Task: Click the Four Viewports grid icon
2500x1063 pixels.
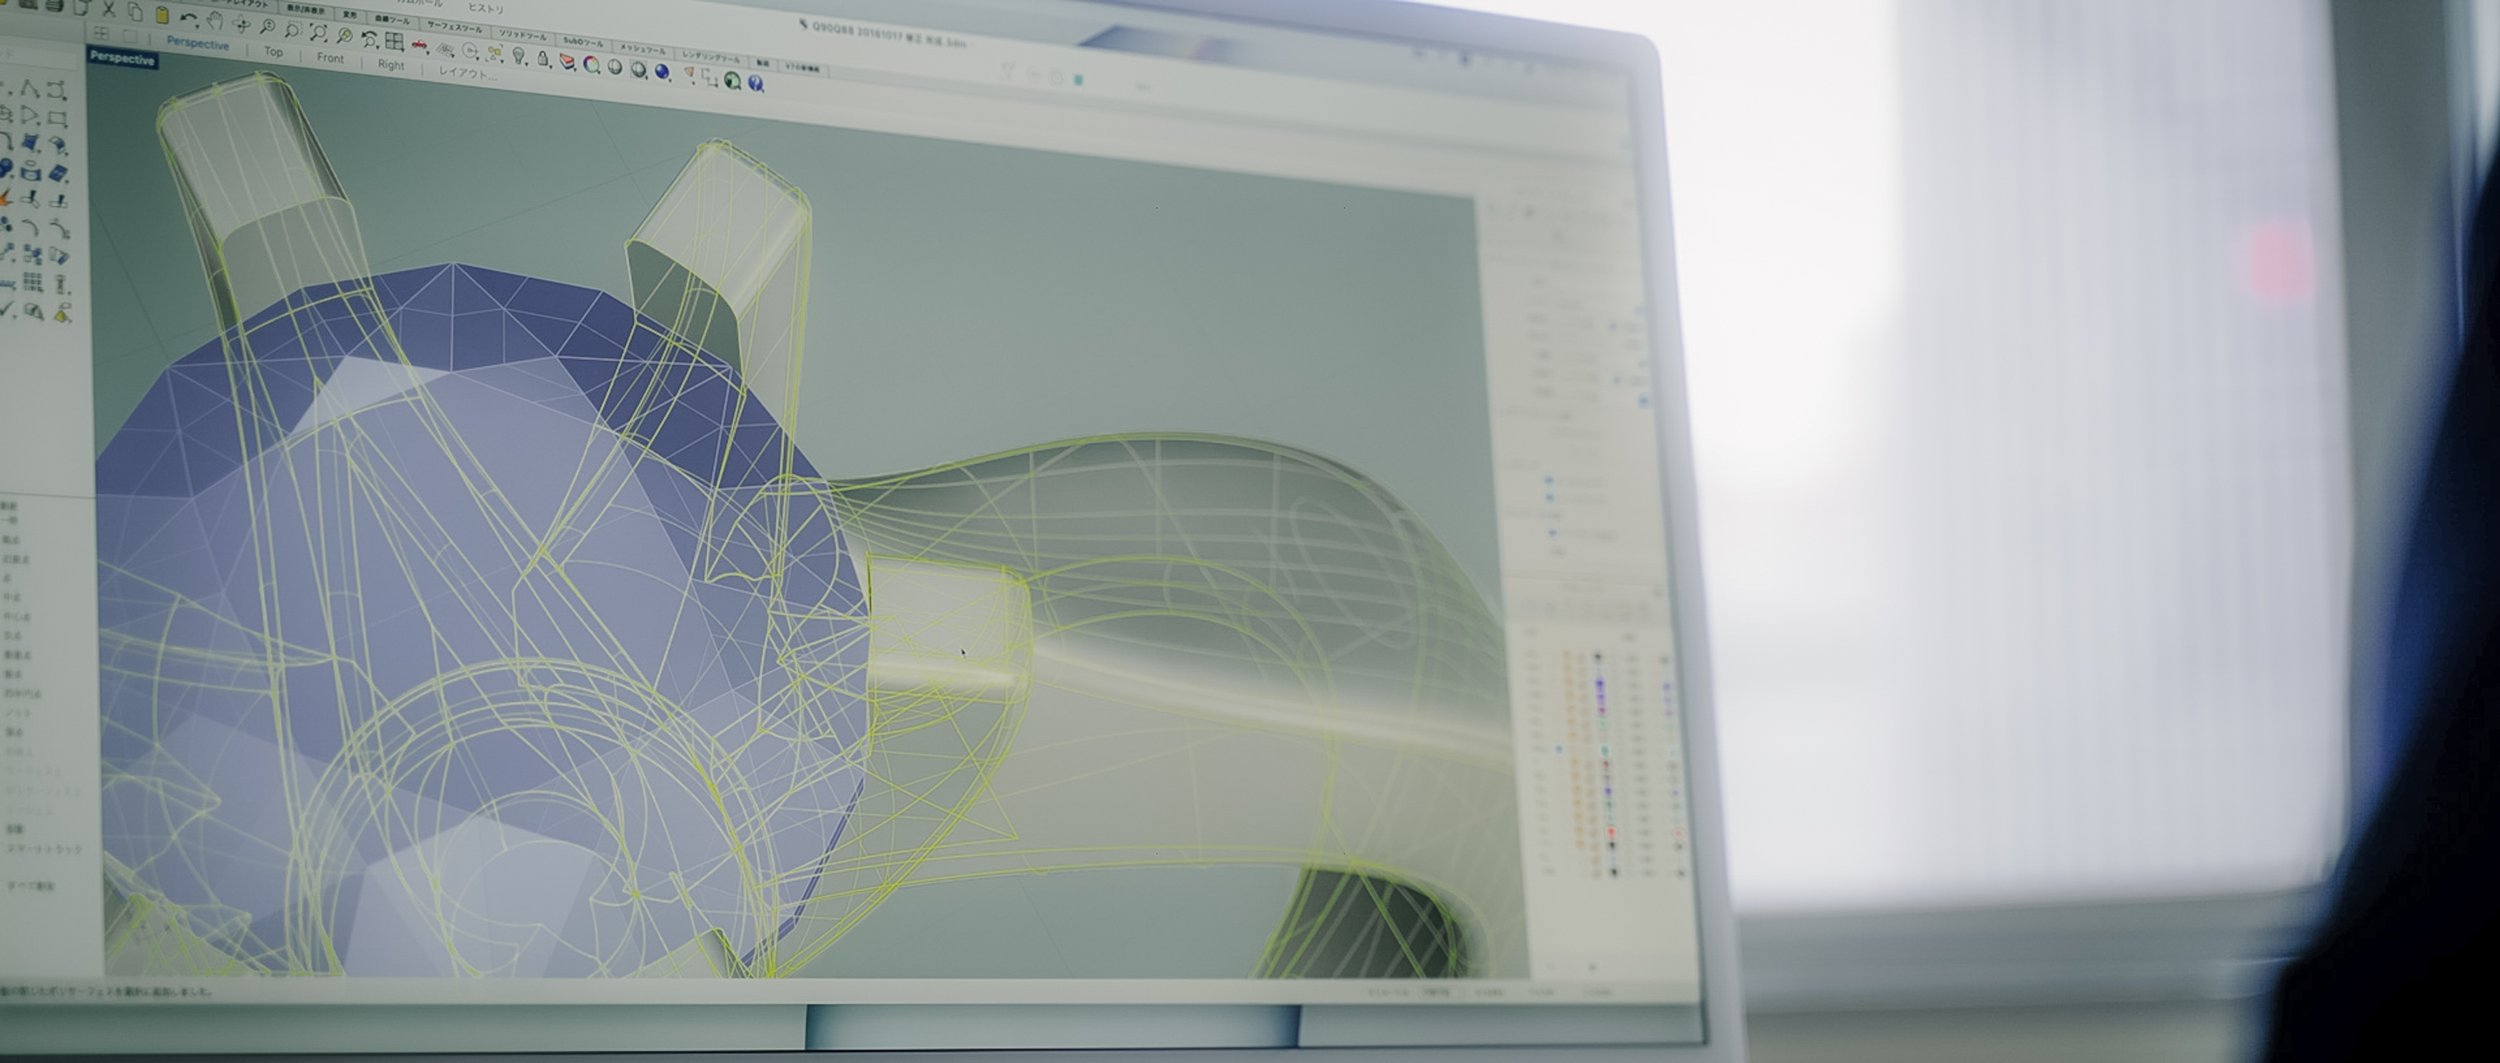Action: click(394, 41)
